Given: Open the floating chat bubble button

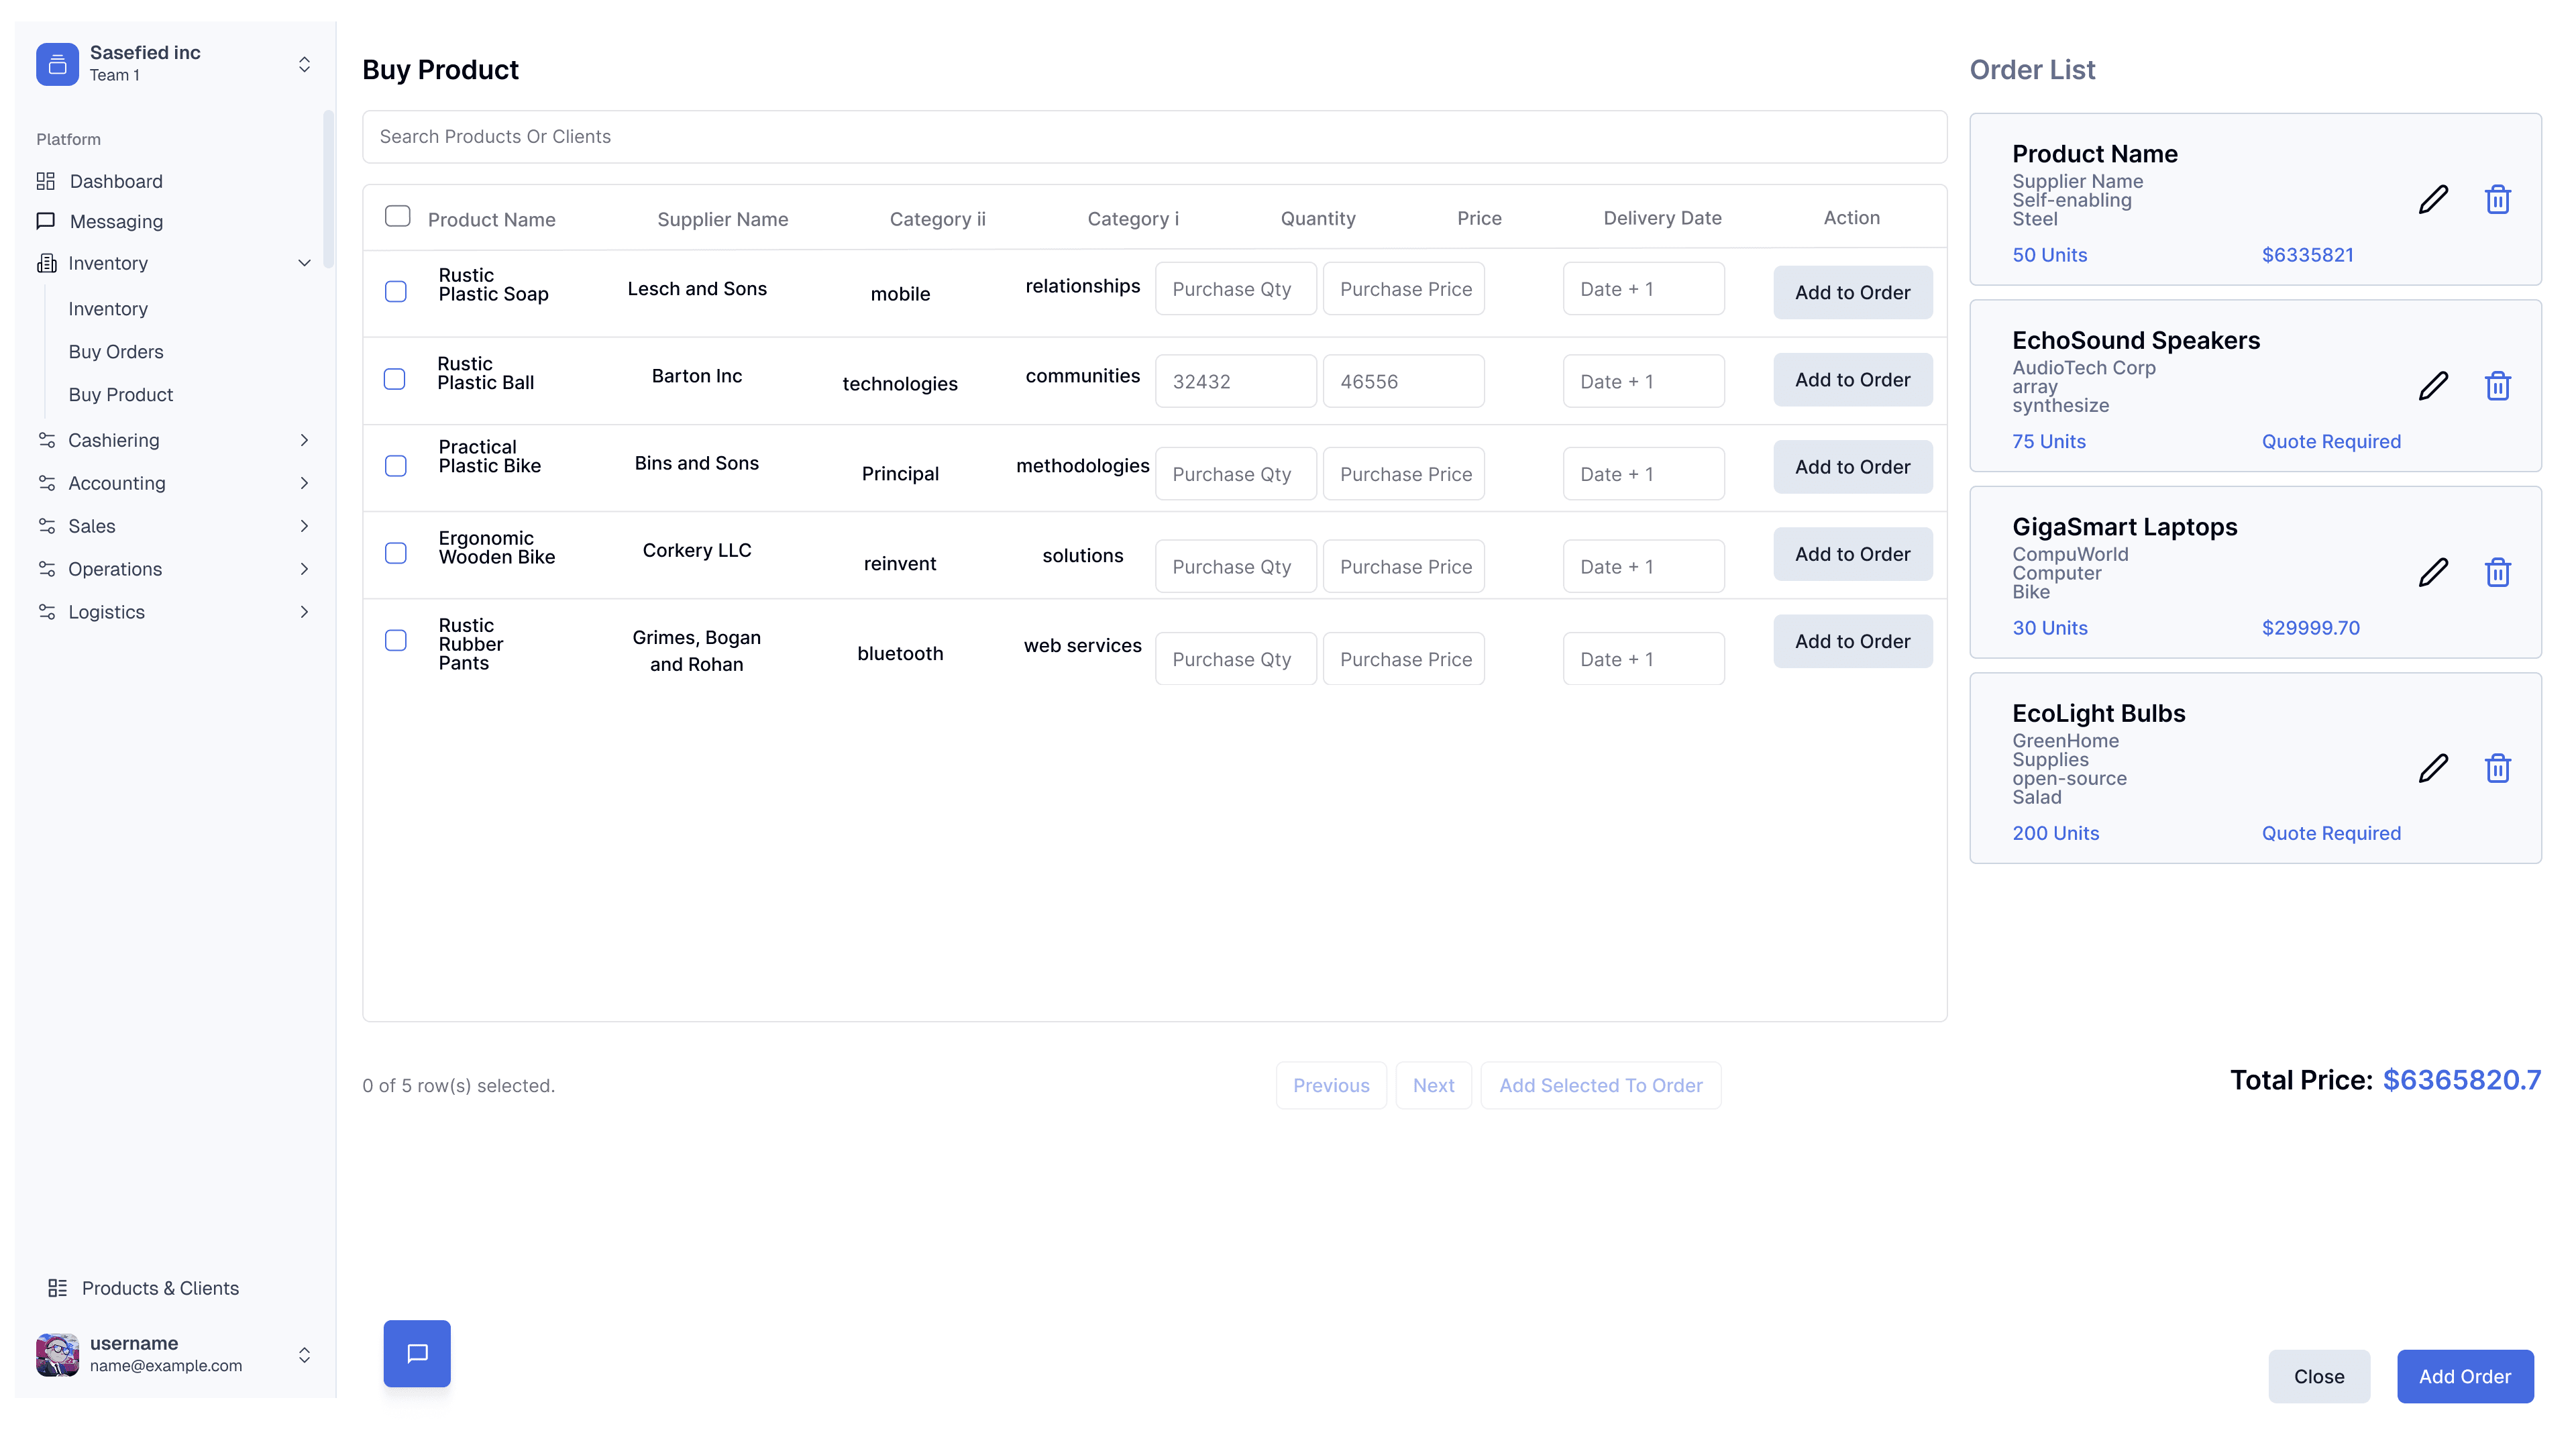Looking at the screenshot, I should (417, 1353).
